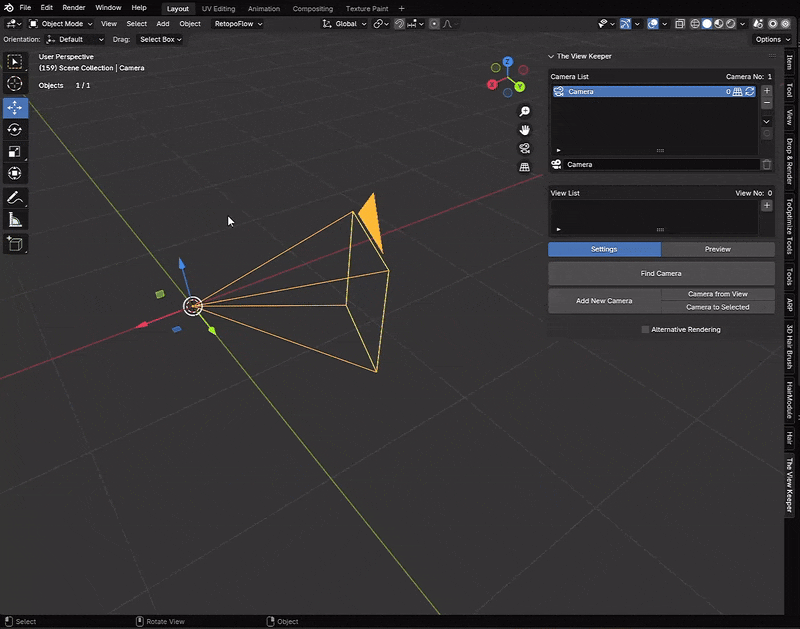Screen dimensions: 800x629
Task: Toggle proportional editing
Action: tap(434, 23)
